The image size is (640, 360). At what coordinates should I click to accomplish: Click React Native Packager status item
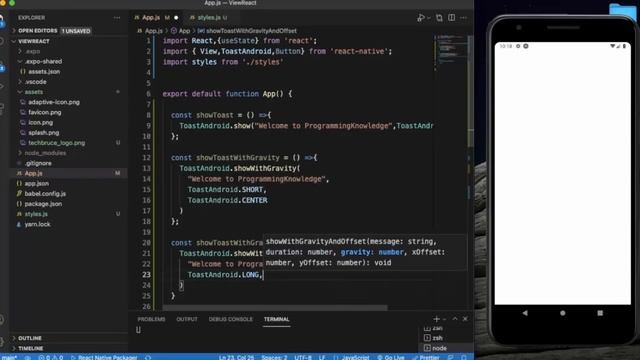104,357
